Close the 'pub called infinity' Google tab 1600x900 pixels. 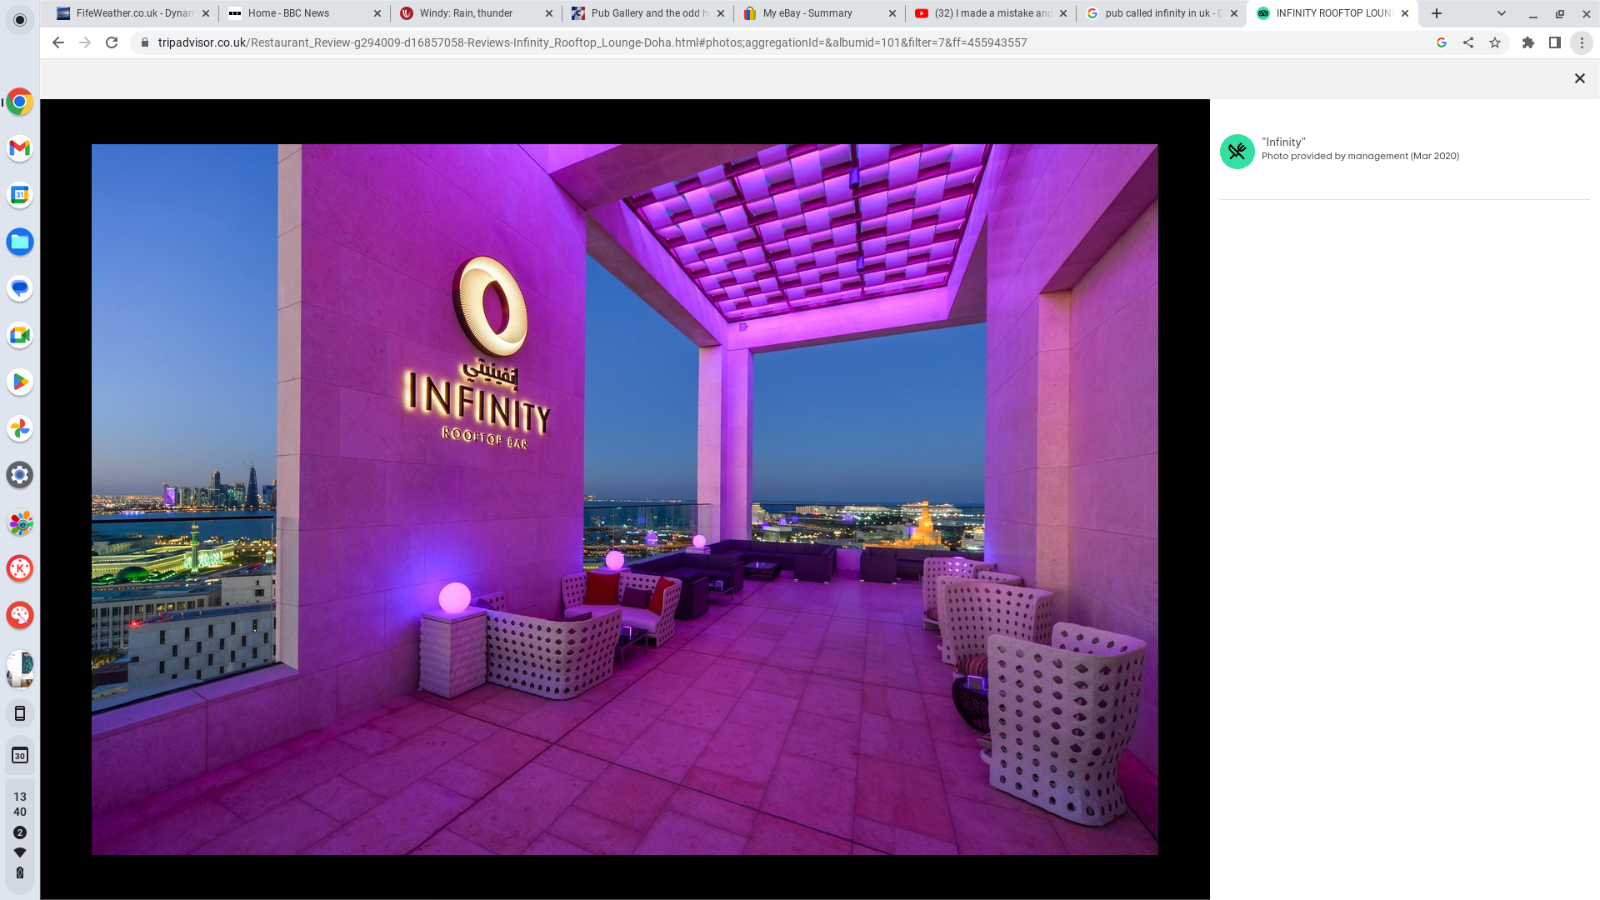pyautogui.click(x=1234, y=13)
